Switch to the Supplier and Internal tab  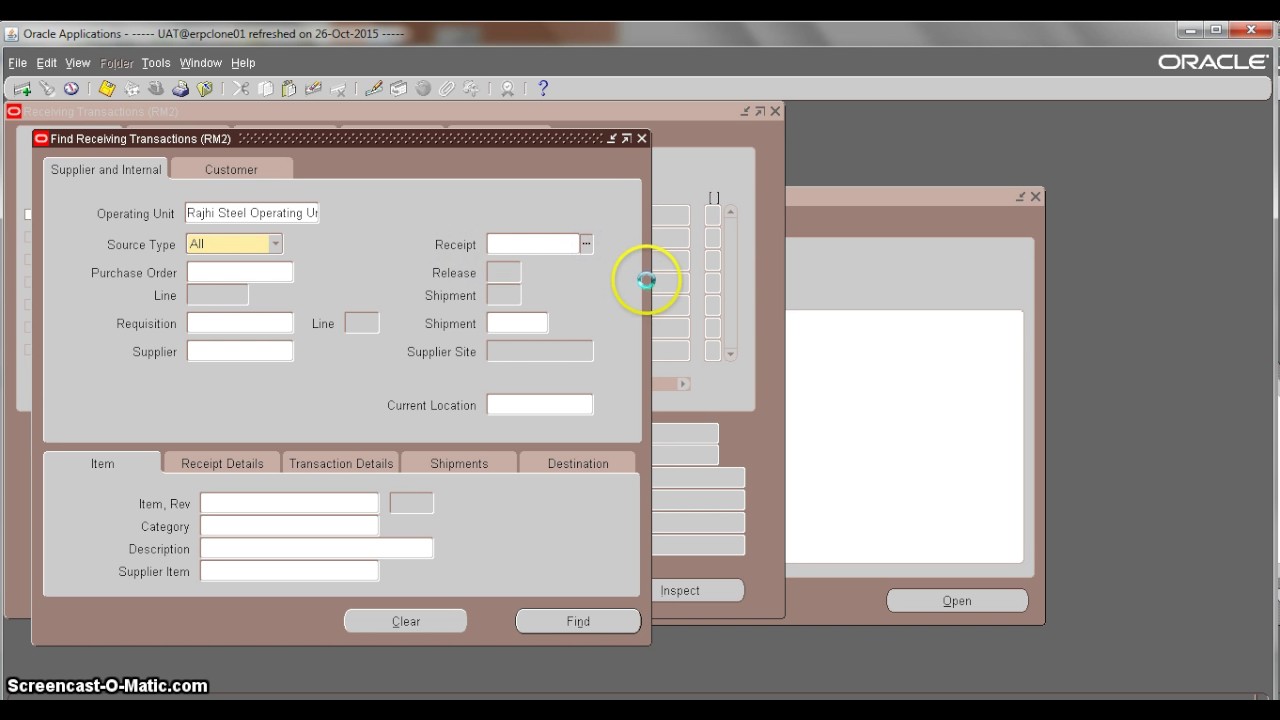point(106,169)
